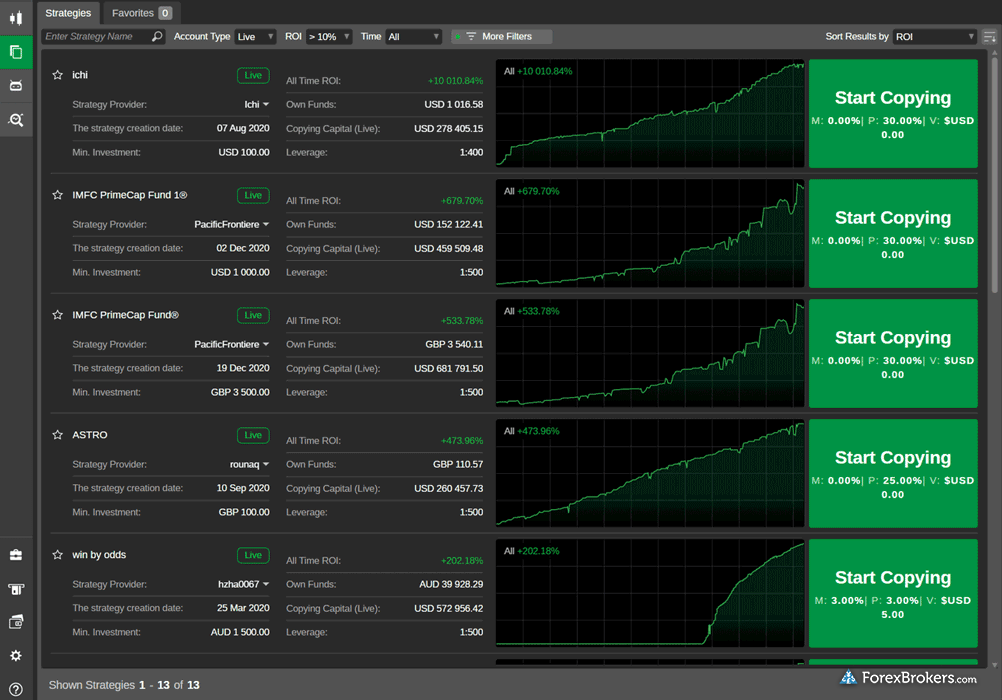The height and width of the screenshot is (700, 1002).
Task: Open the Trade candlestick section in sidebar
Action: coord(16,18)
